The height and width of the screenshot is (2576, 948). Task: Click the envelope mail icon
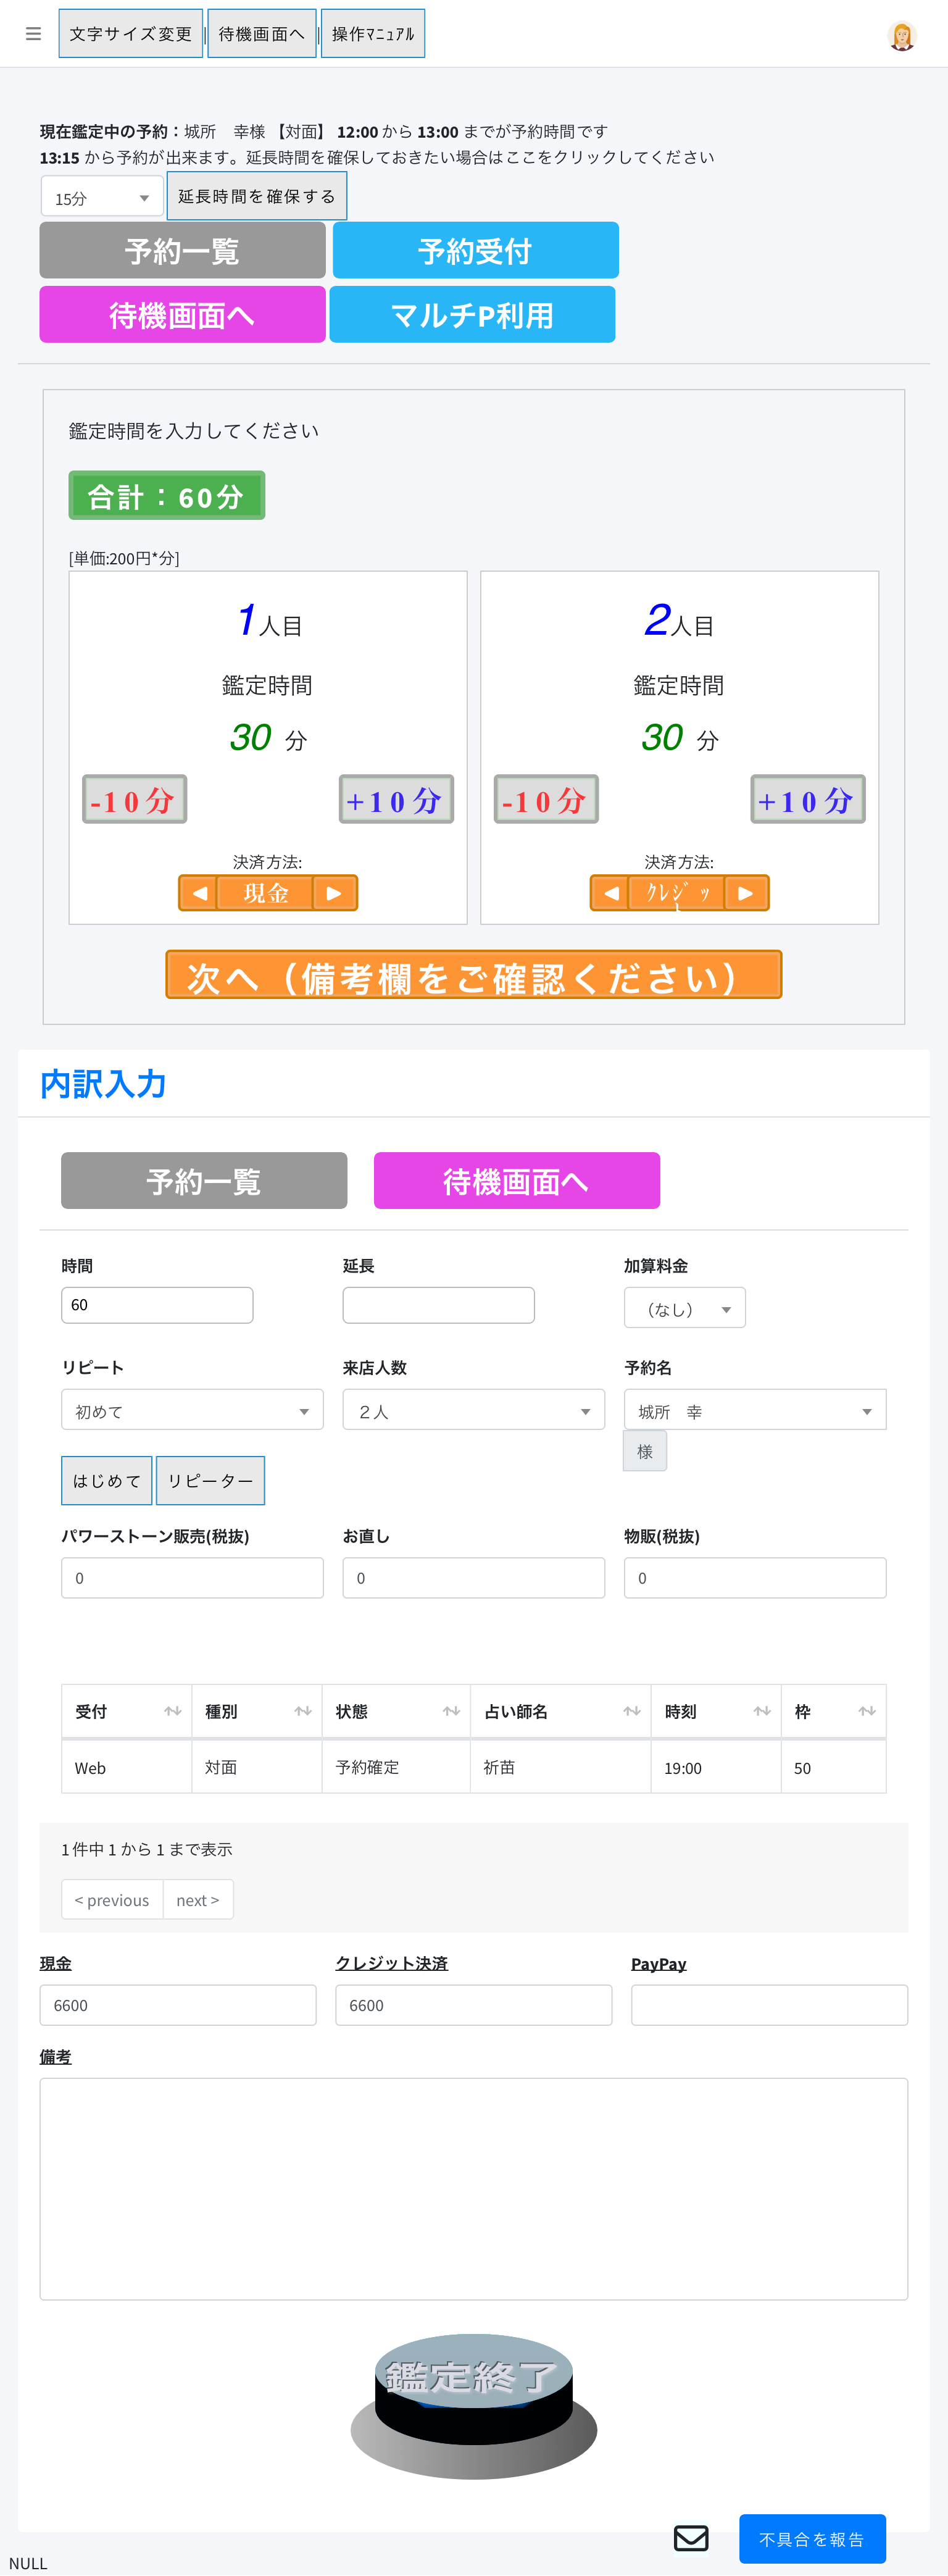pos(690,2537)
